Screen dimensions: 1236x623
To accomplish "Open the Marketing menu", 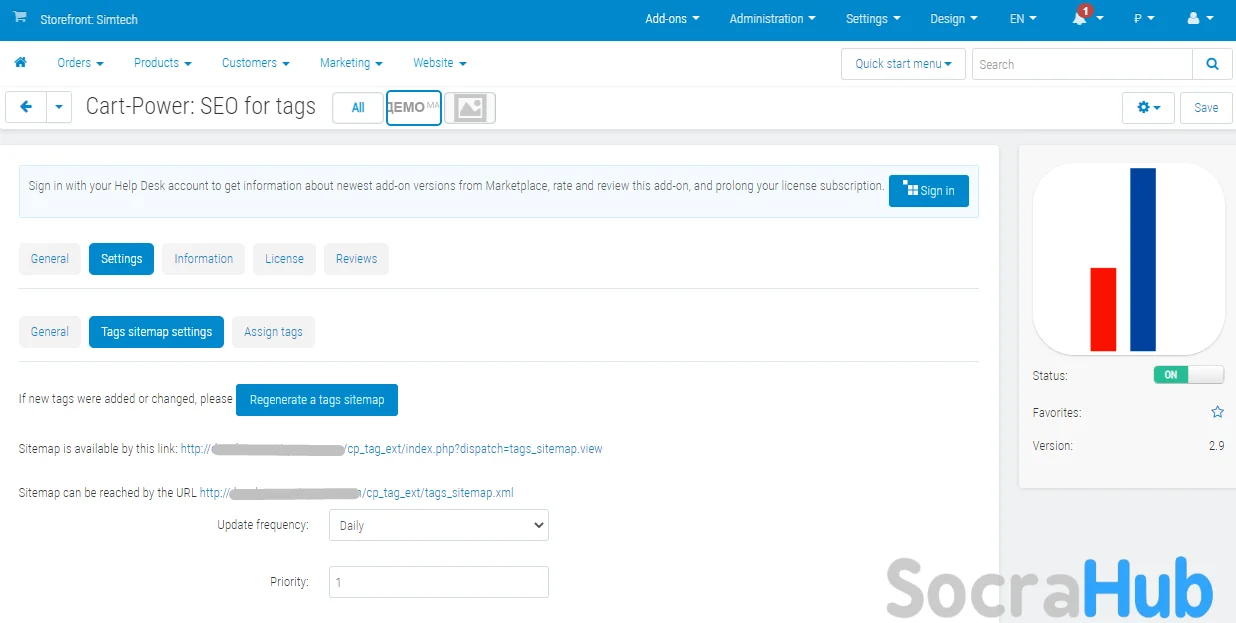I will (x=351, y=63).
